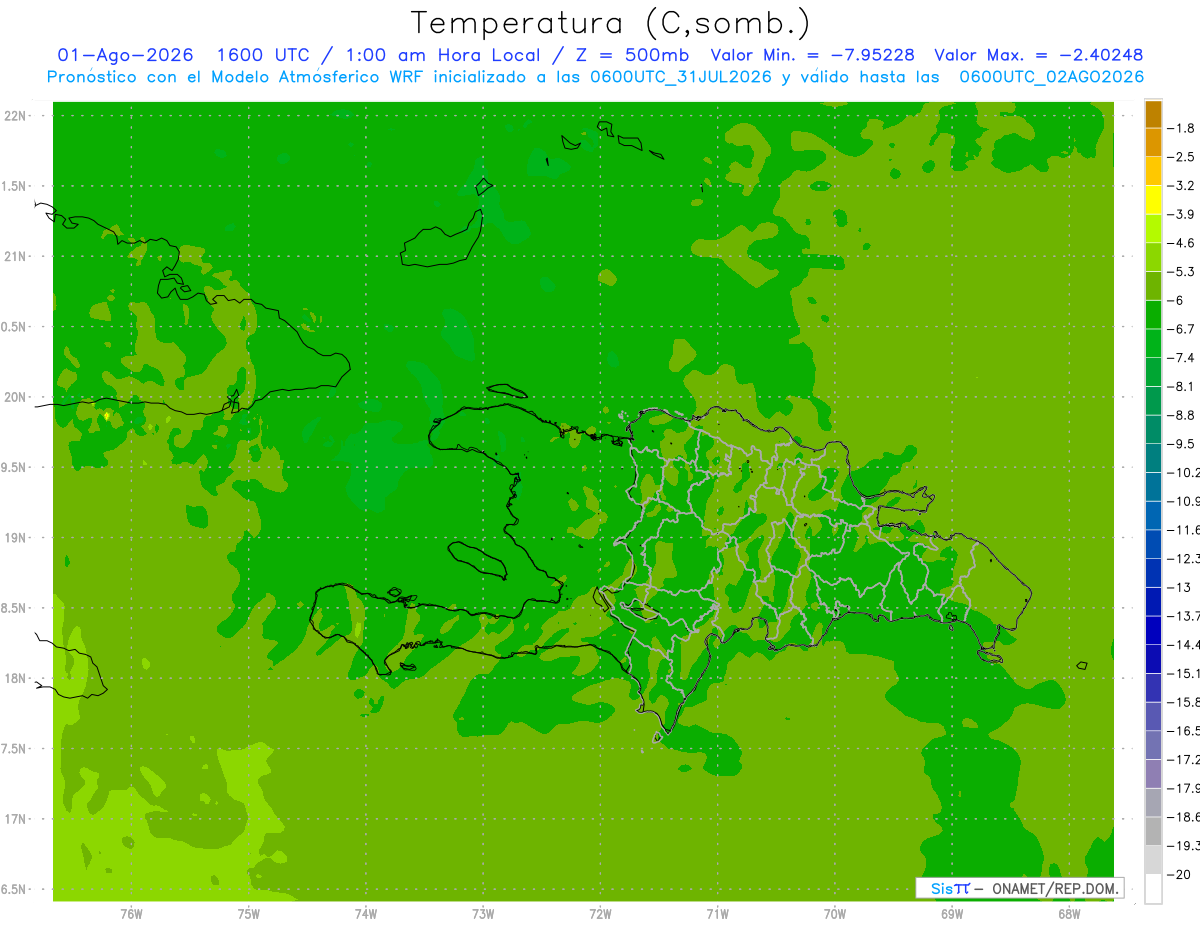Click the '-2.5' colorbar value

tap(1182, 157)
